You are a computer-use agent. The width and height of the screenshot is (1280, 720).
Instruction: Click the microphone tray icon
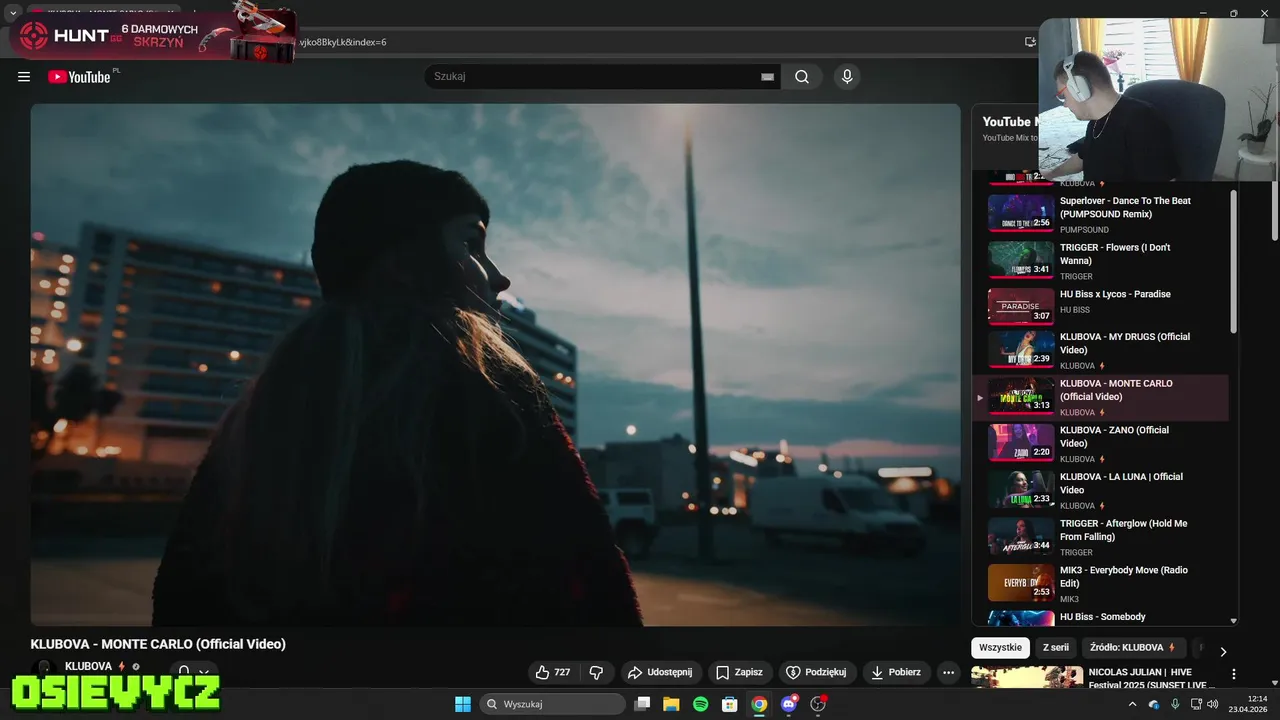(1175, 704)
